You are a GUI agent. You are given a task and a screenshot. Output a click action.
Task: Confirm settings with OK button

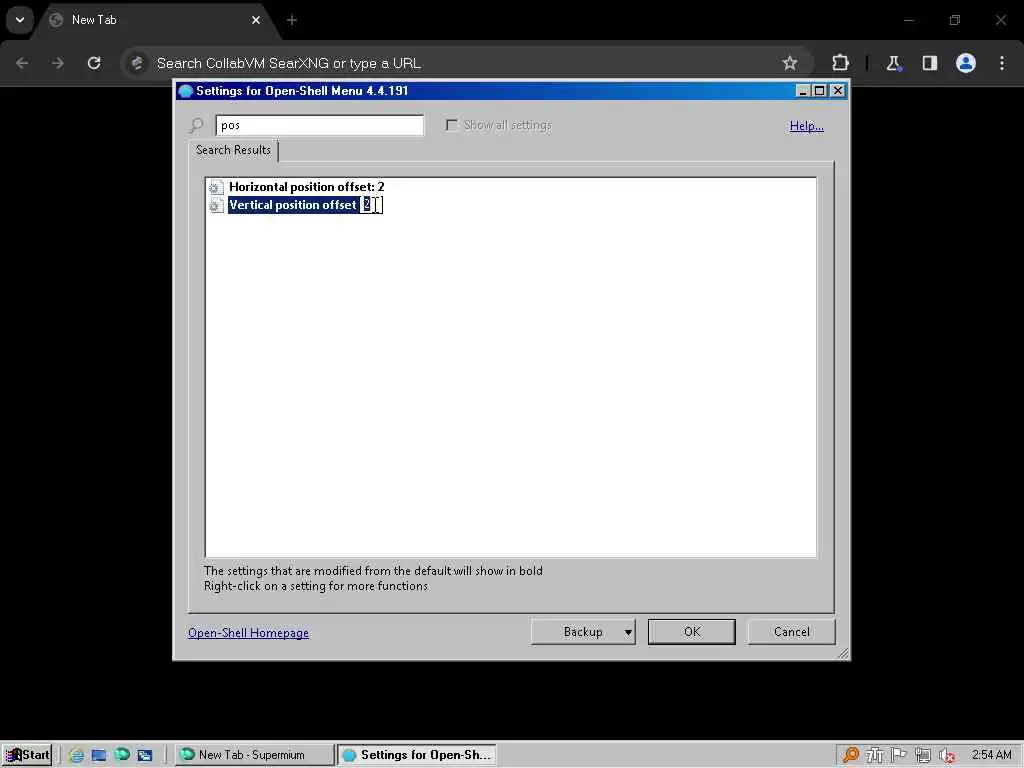coord(692,632)
